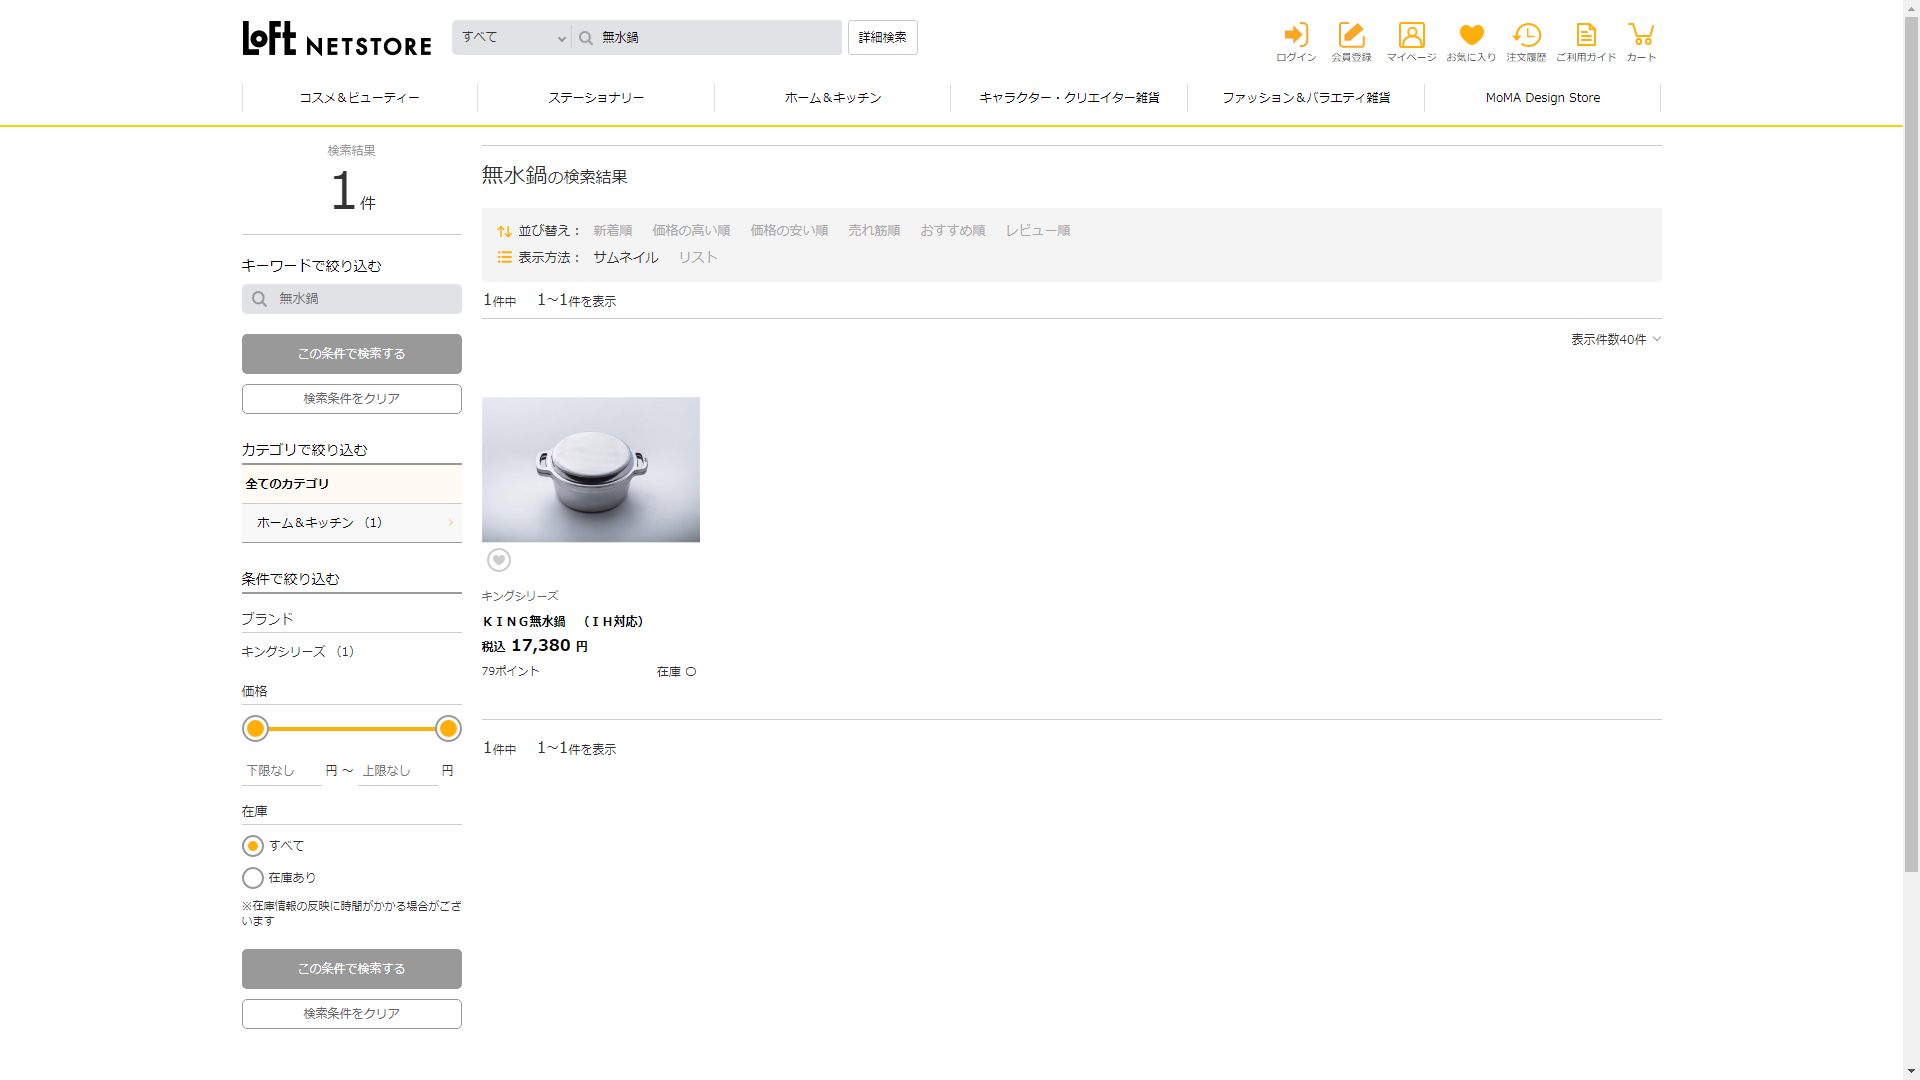The height and width of the screenshot is (1080, 1920).
Task: Select the すべて stock radio button
Action: point(253,846)
